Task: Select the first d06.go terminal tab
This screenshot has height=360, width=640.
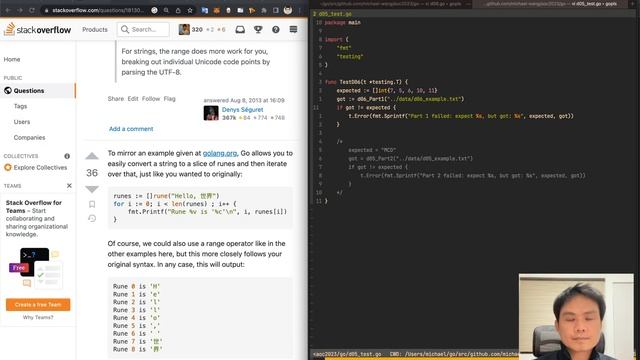Action: [392, 4]
